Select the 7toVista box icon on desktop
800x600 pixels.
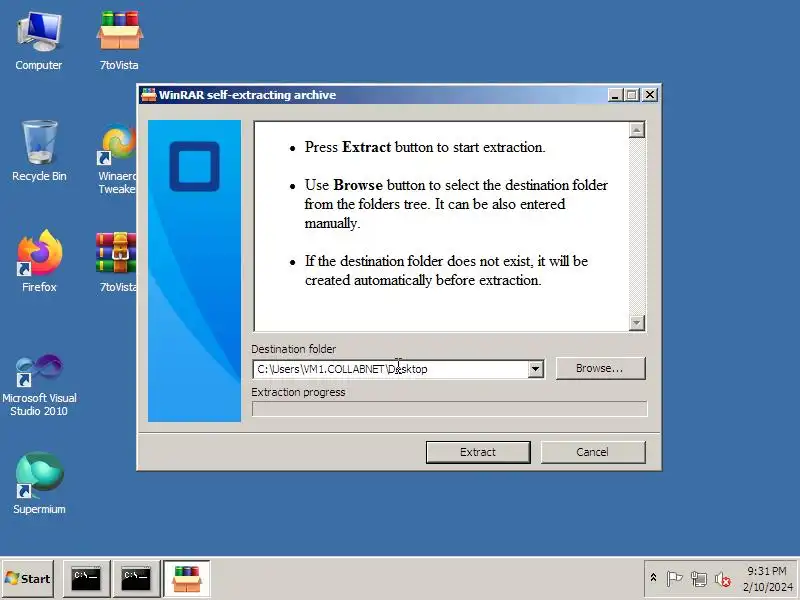[119, 41]
